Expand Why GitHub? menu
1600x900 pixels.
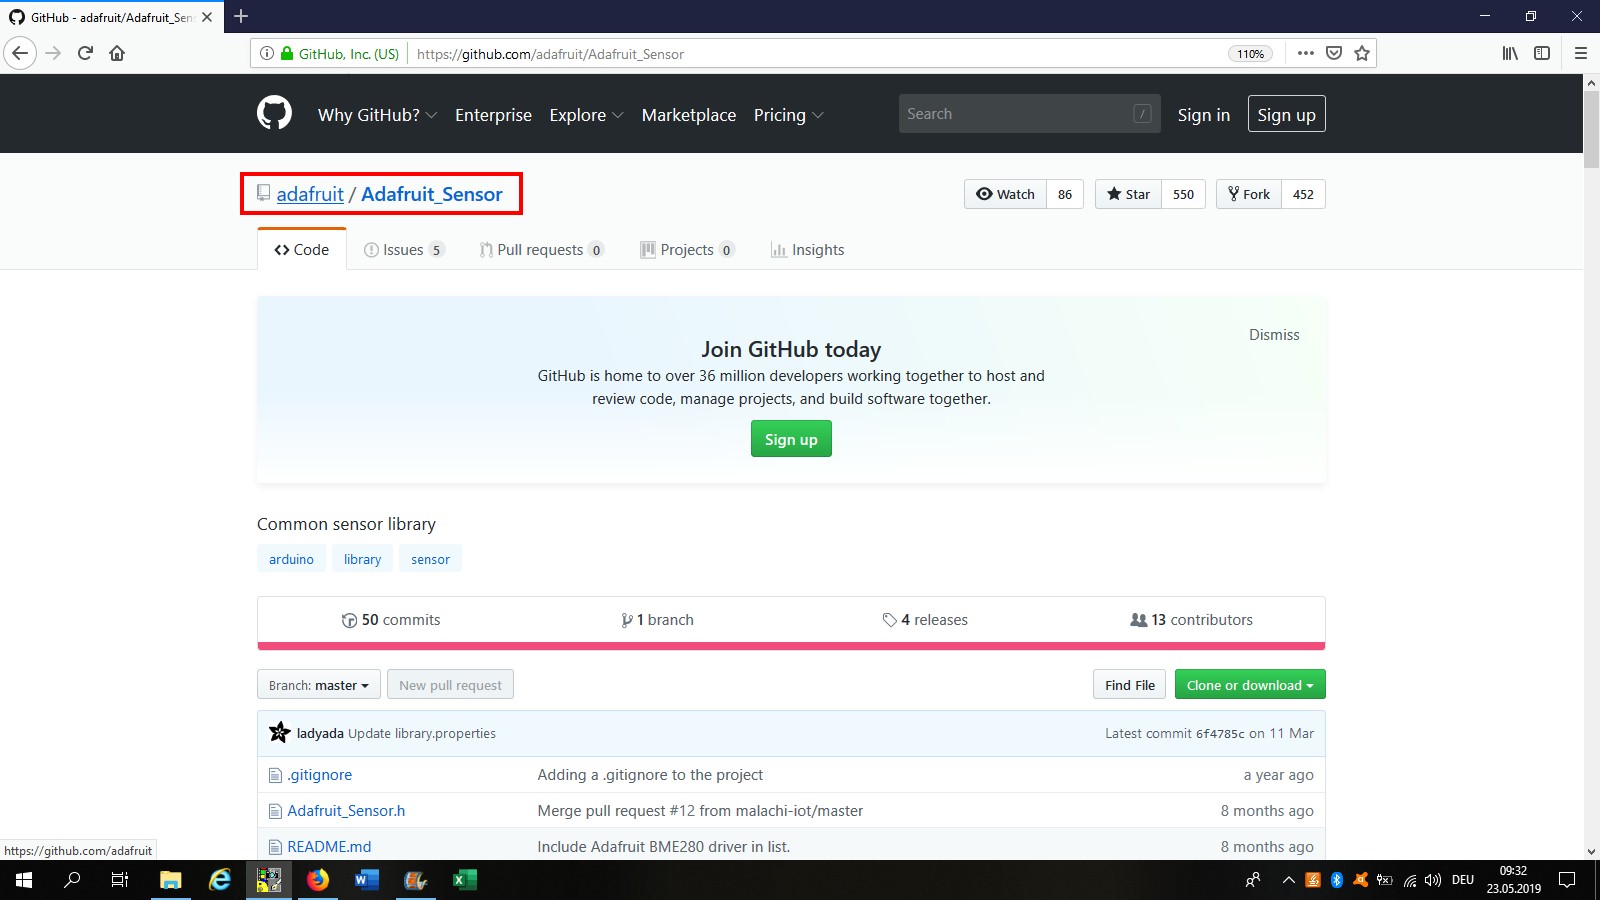click(x=377, y=115)
